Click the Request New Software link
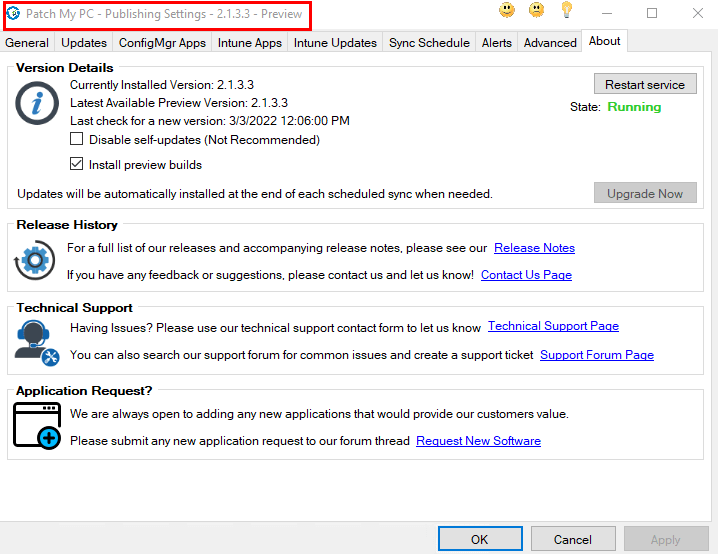Viewport: 718px width, 554px height. 478,440
